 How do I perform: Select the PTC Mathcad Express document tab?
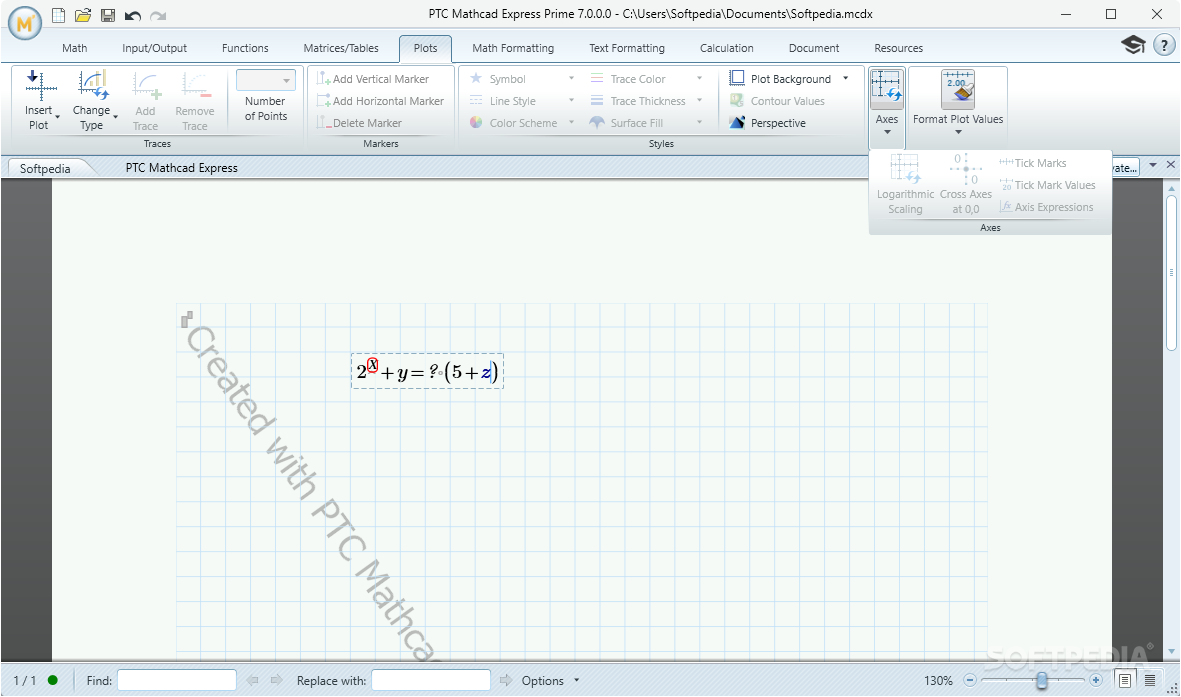coord(182,168)
